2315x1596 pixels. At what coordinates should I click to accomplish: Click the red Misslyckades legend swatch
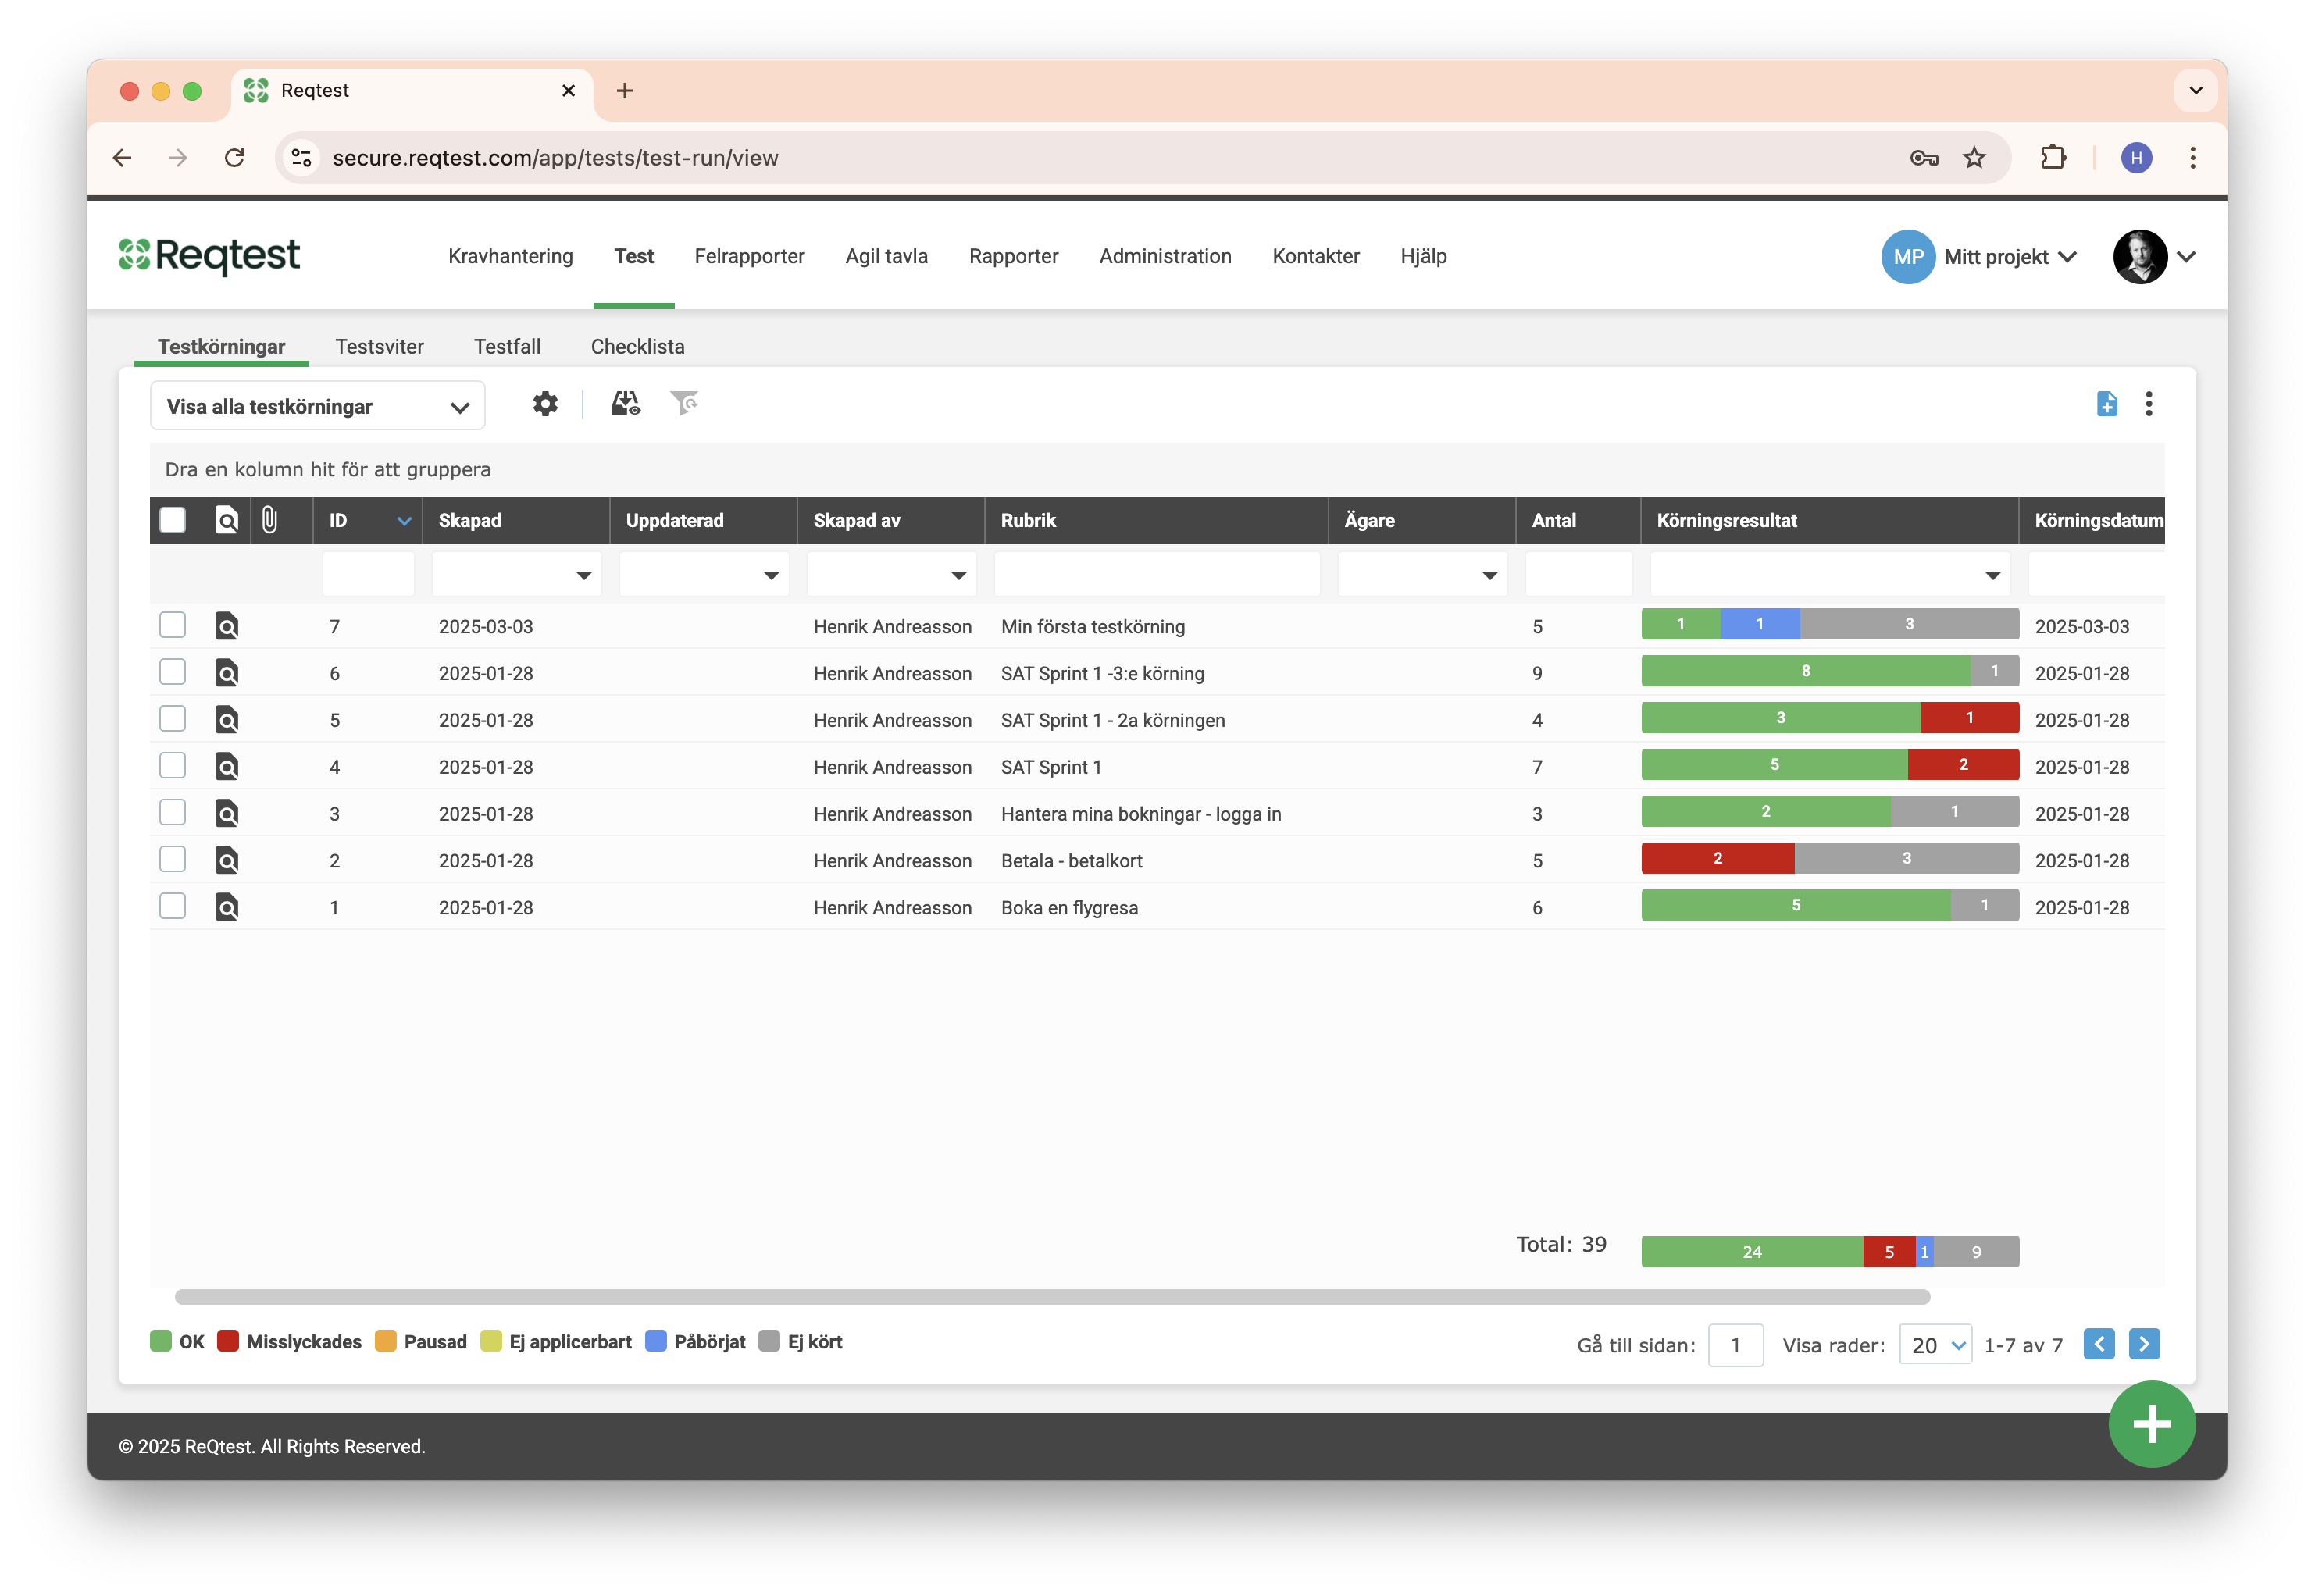pos(228,1342)
